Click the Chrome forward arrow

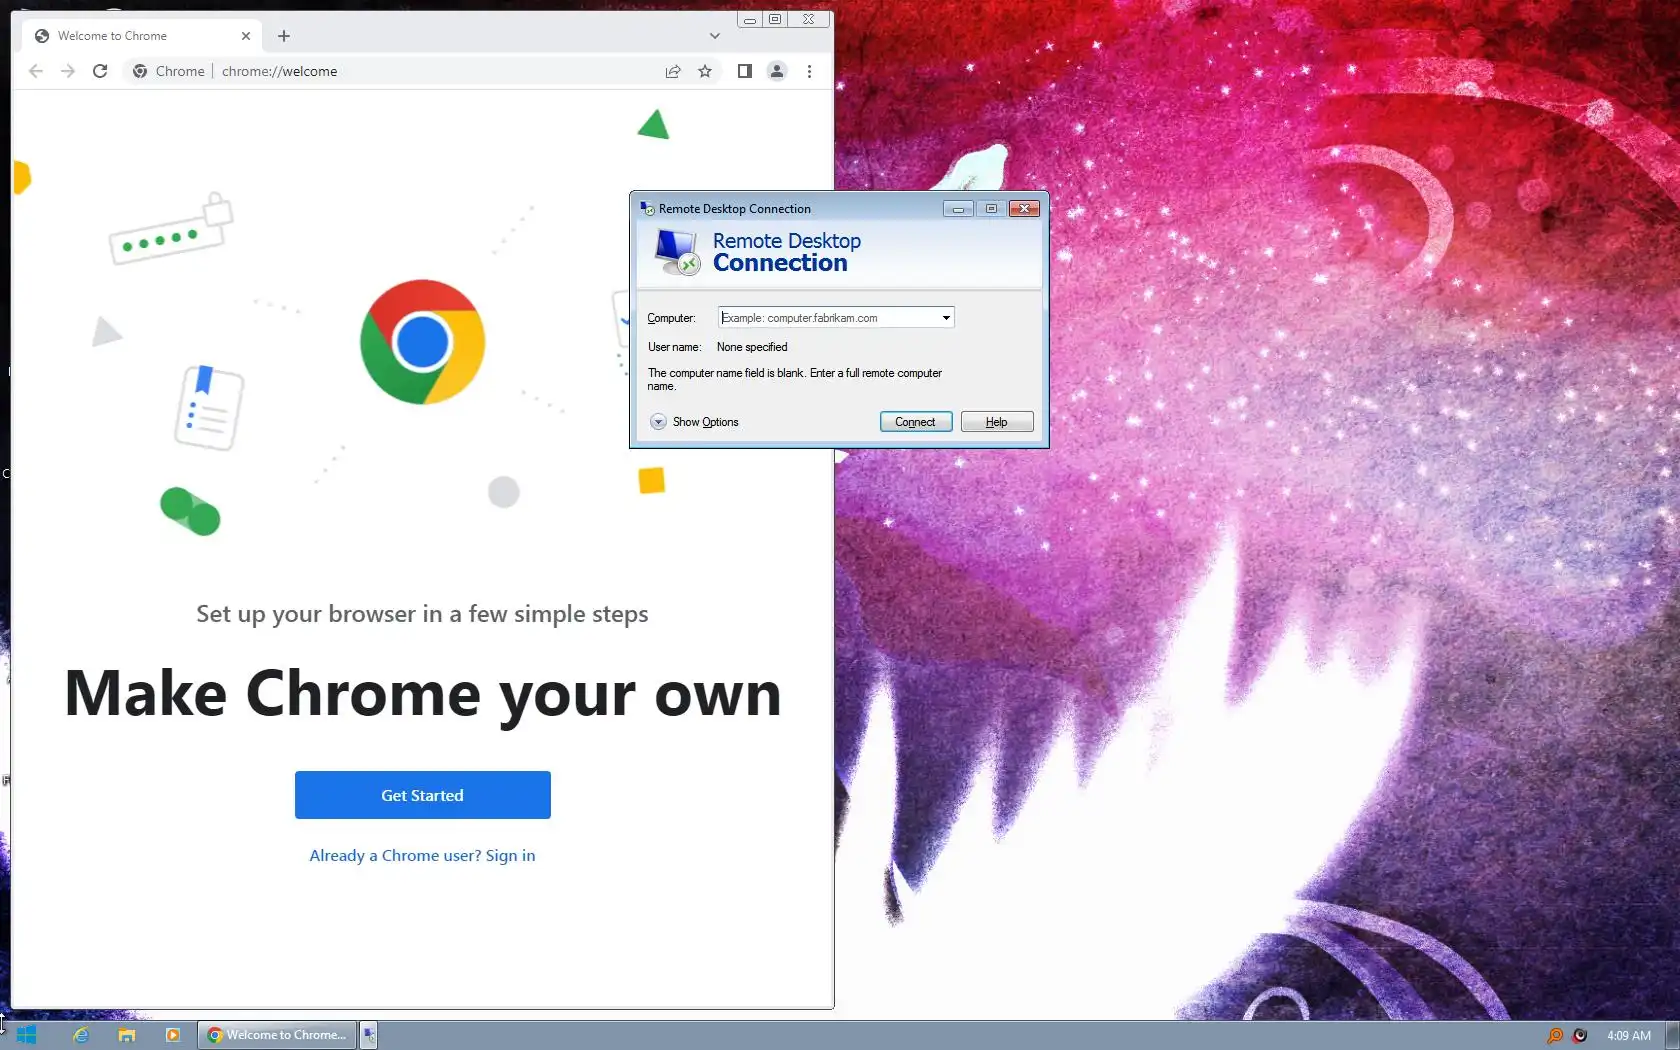(x=68, y=71)
